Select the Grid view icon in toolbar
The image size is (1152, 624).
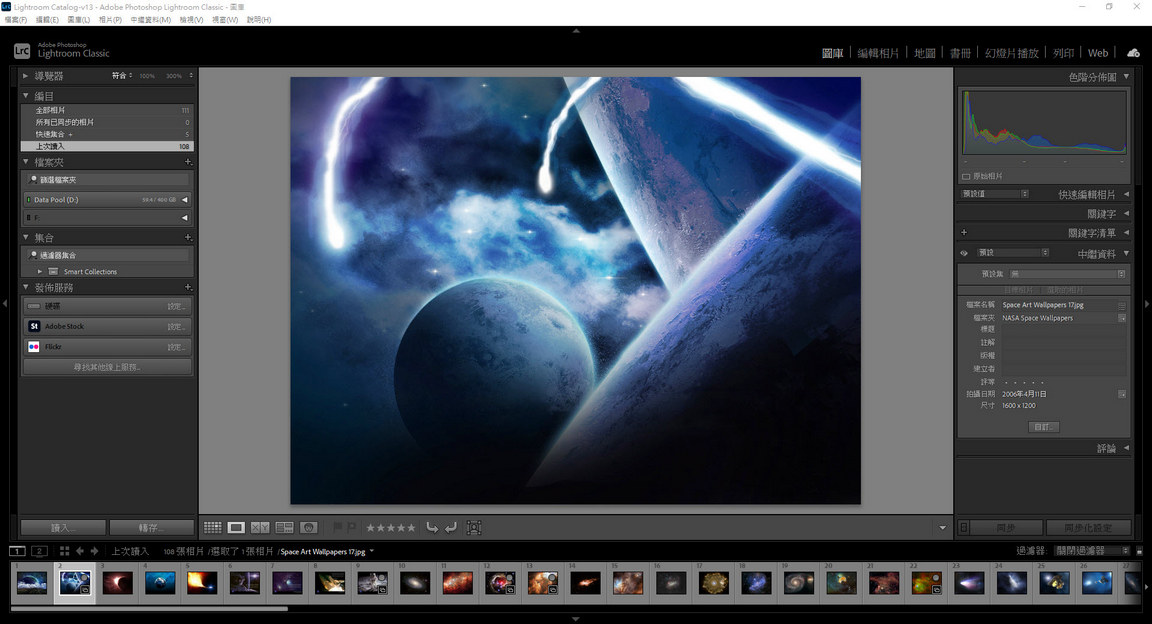click(x=212, y=527)
